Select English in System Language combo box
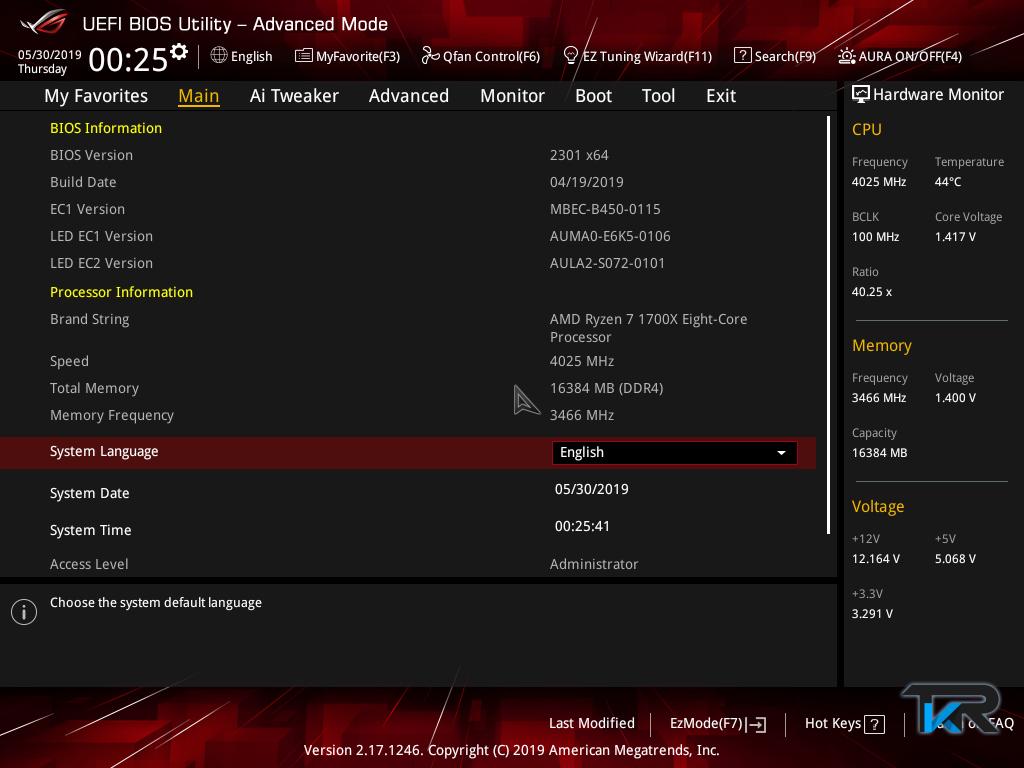 point(675,453)
